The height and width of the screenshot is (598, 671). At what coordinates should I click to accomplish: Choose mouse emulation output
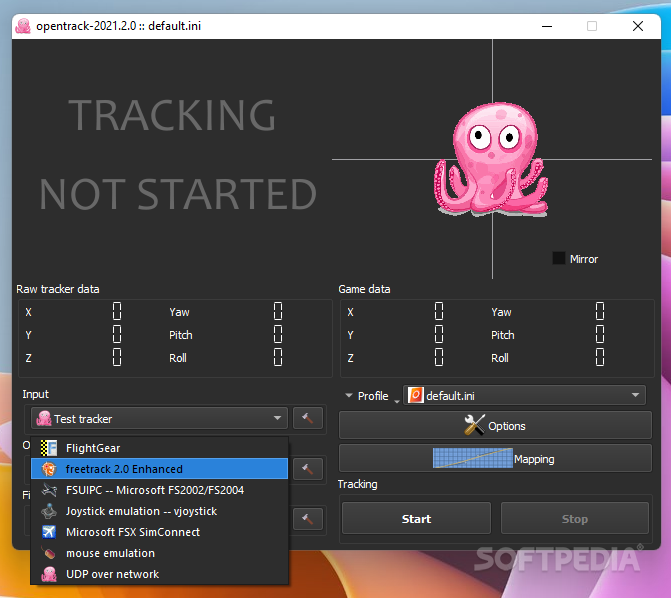point(159,553)
